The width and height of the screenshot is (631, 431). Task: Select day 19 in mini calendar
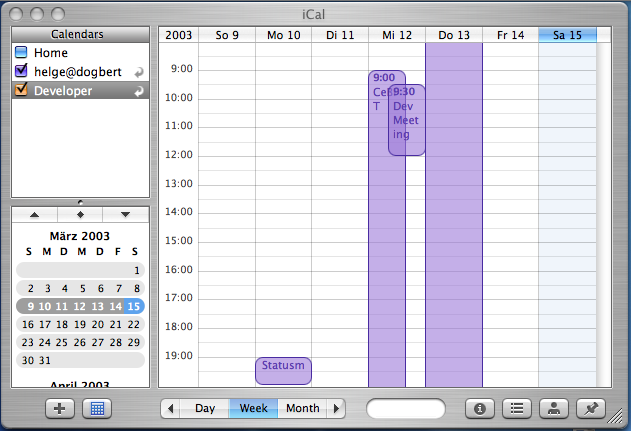point(80,324)
